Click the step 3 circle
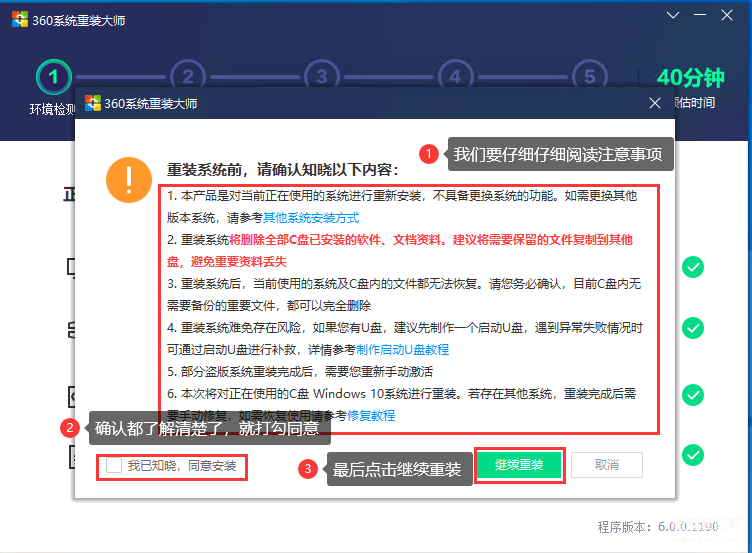 322,77
